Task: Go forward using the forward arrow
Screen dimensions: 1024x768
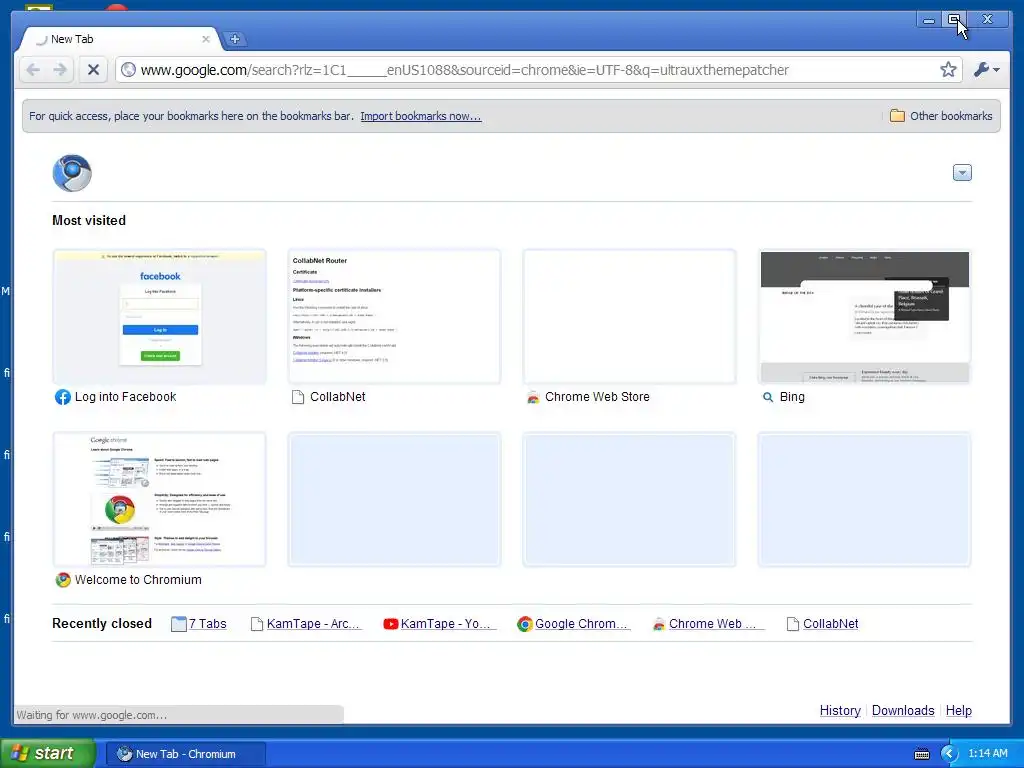Action: click(60, 69)
